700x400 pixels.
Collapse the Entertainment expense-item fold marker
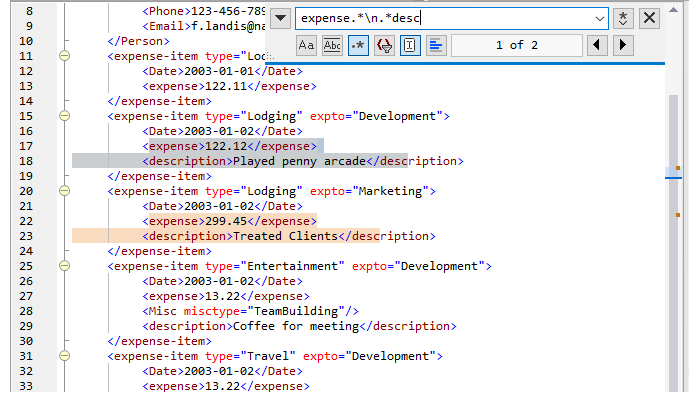pos(64,266)
